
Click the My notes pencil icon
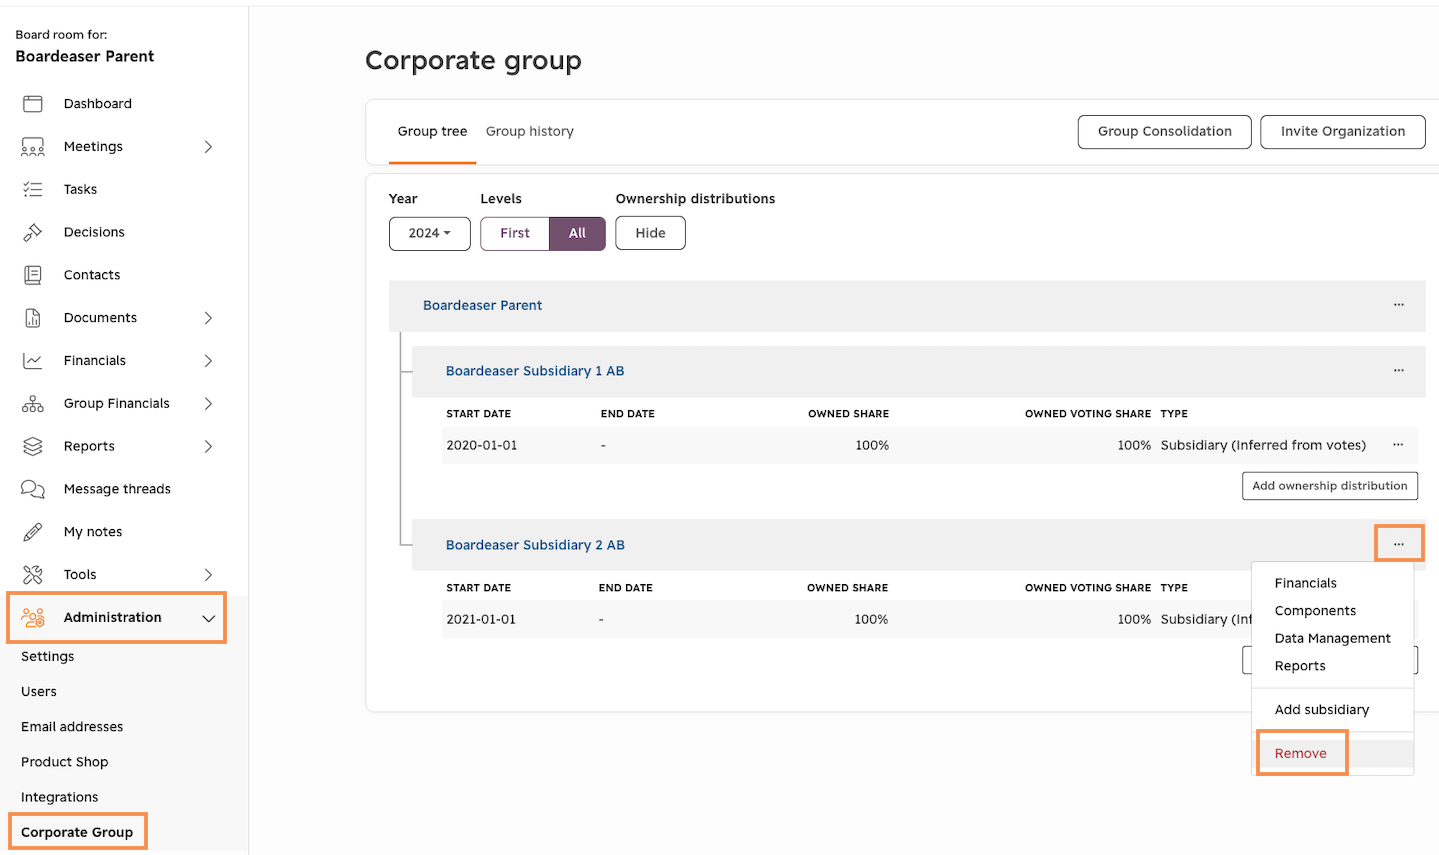point(33,532)
